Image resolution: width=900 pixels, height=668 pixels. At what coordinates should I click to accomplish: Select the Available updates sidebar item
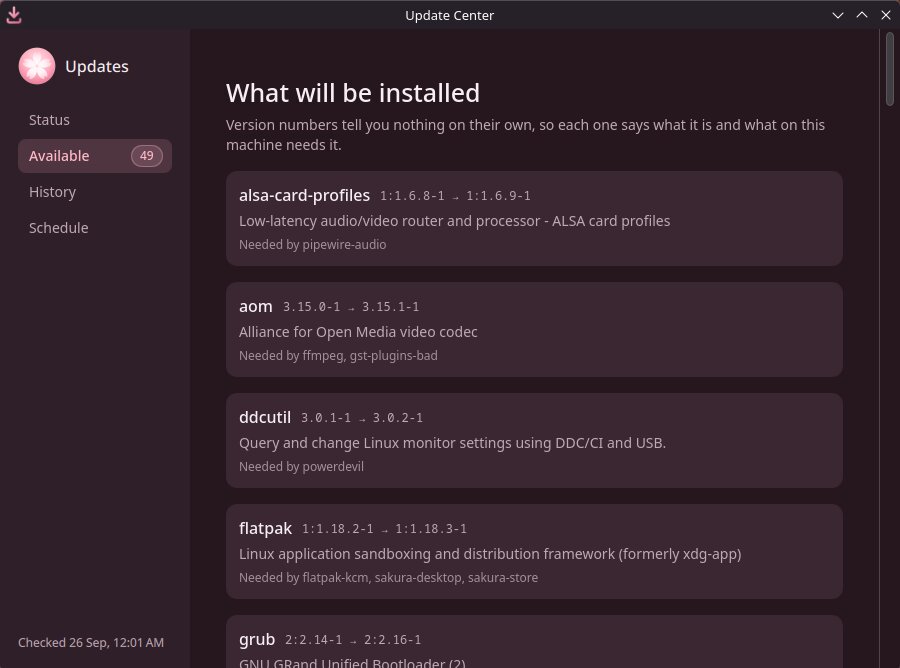coord(95,156)
